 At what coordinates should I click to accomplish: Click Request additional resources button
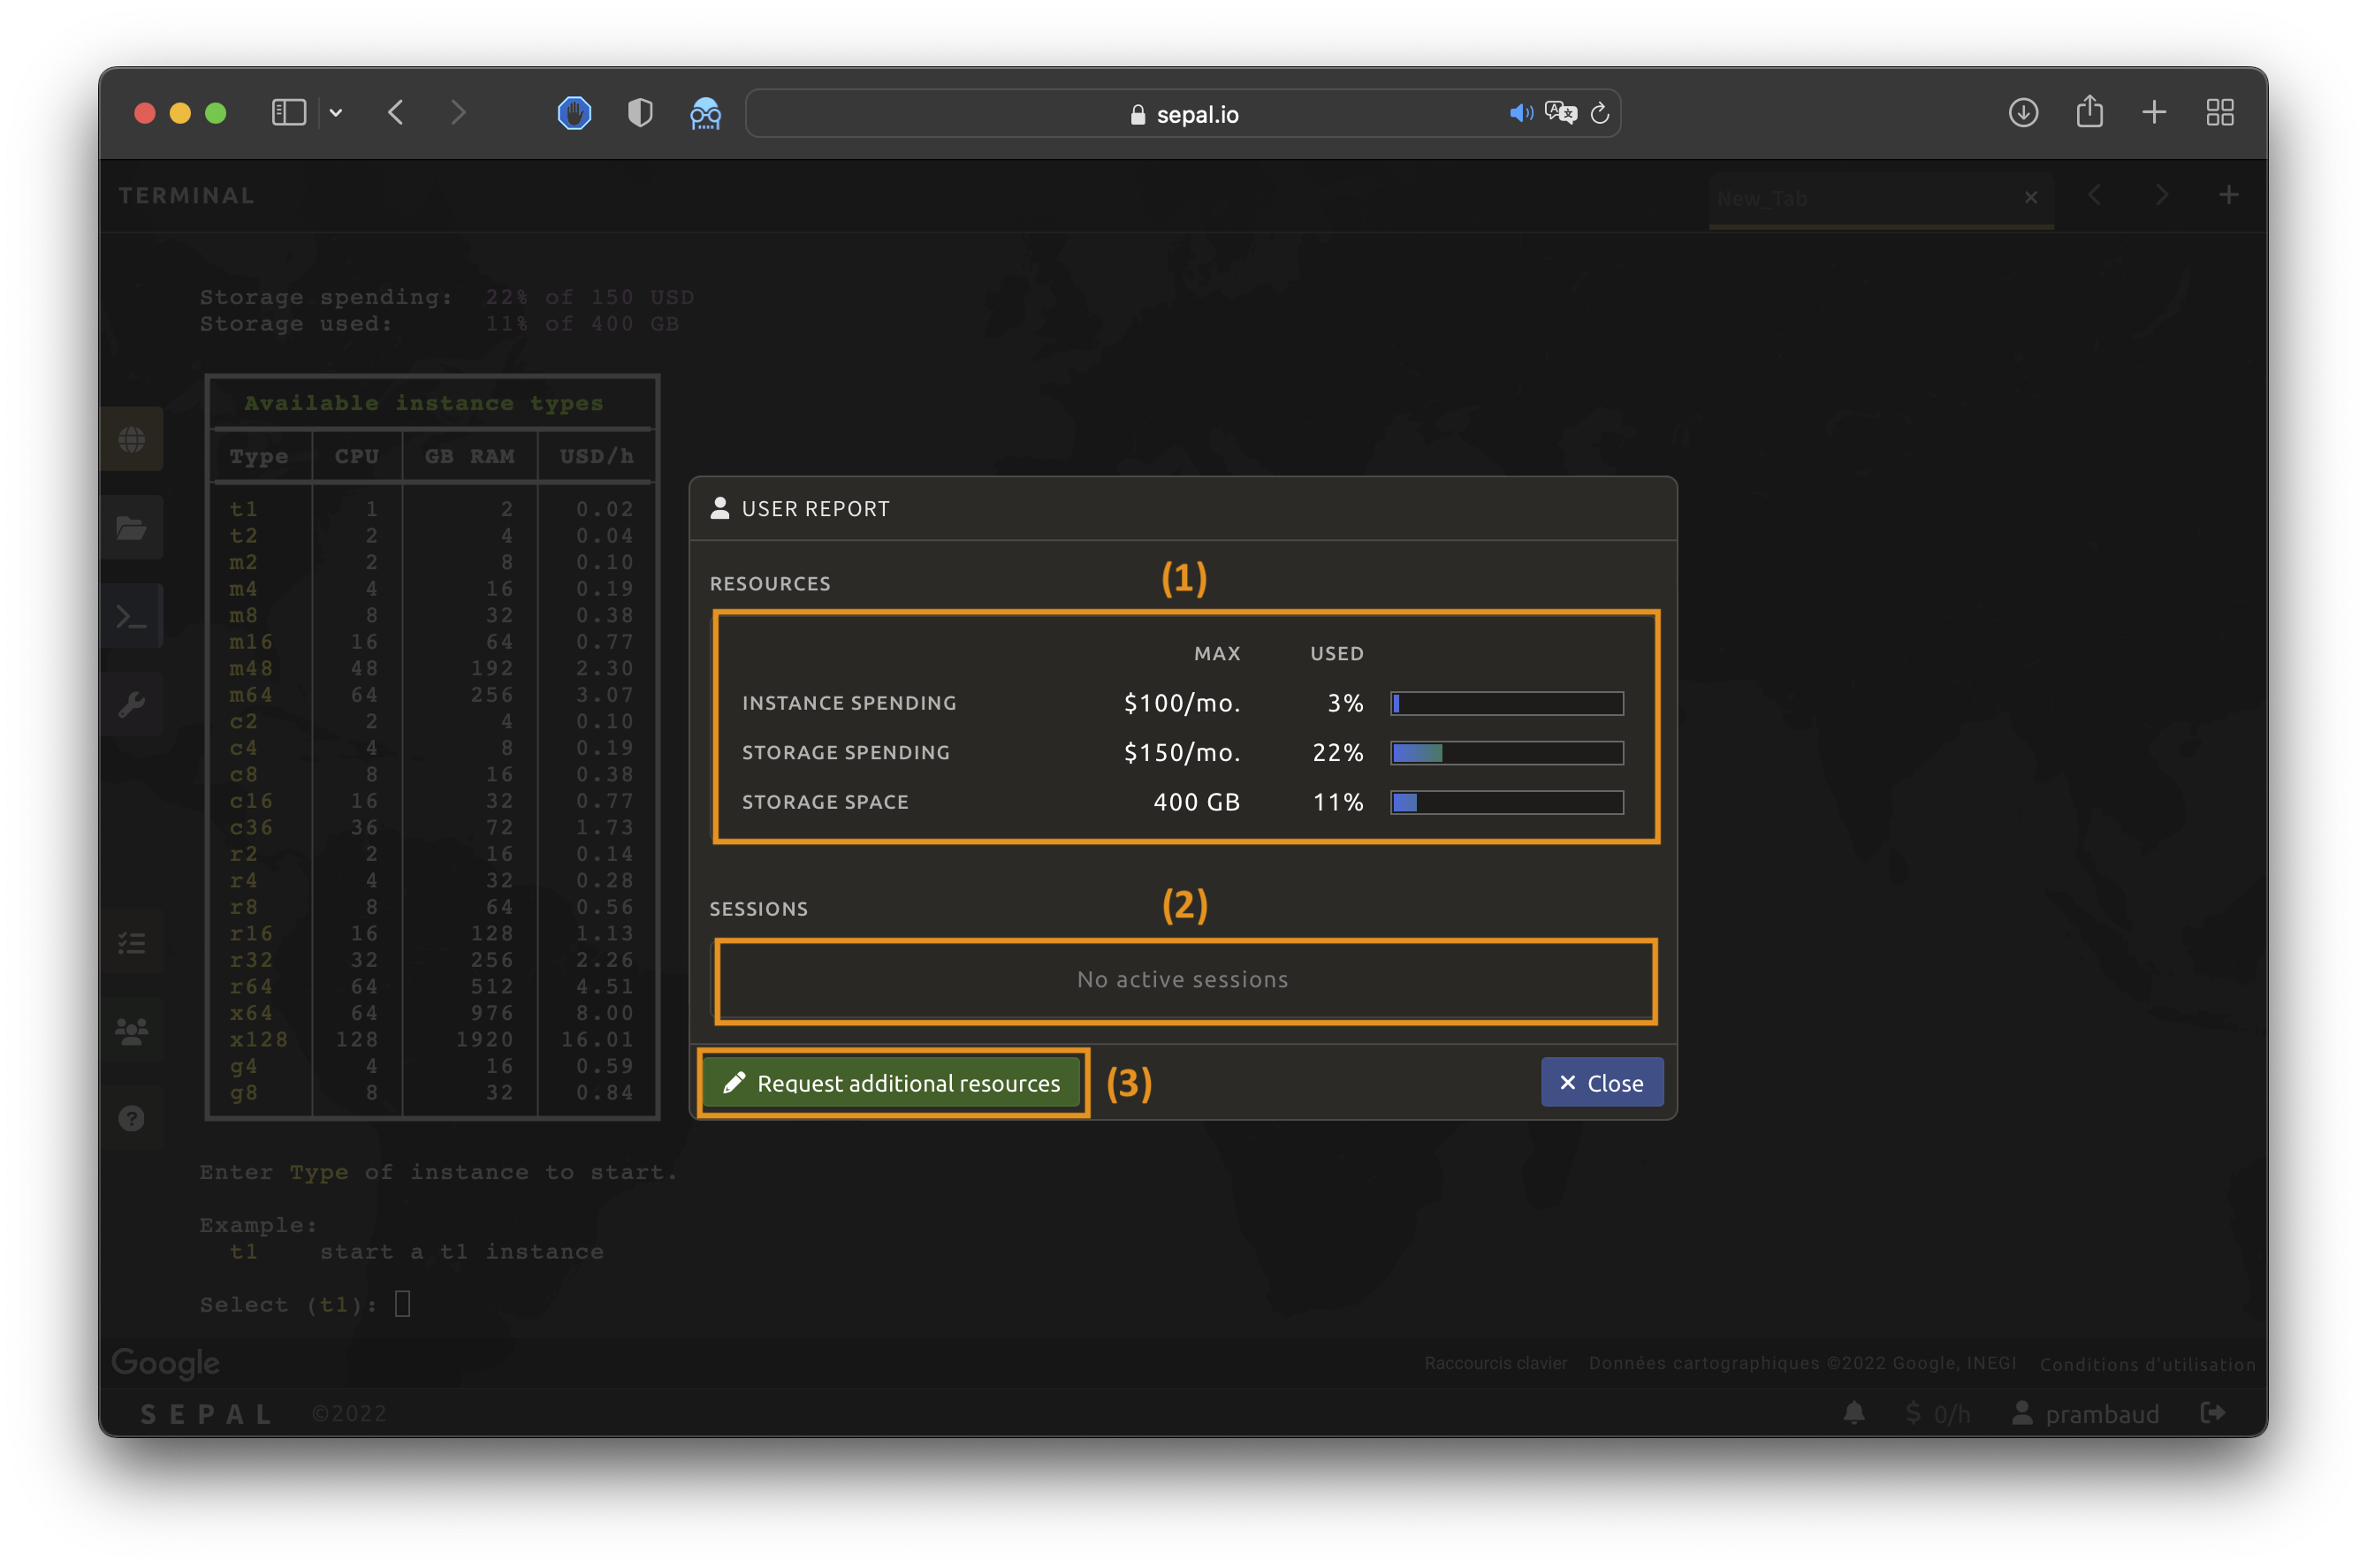click(891, 1083)
